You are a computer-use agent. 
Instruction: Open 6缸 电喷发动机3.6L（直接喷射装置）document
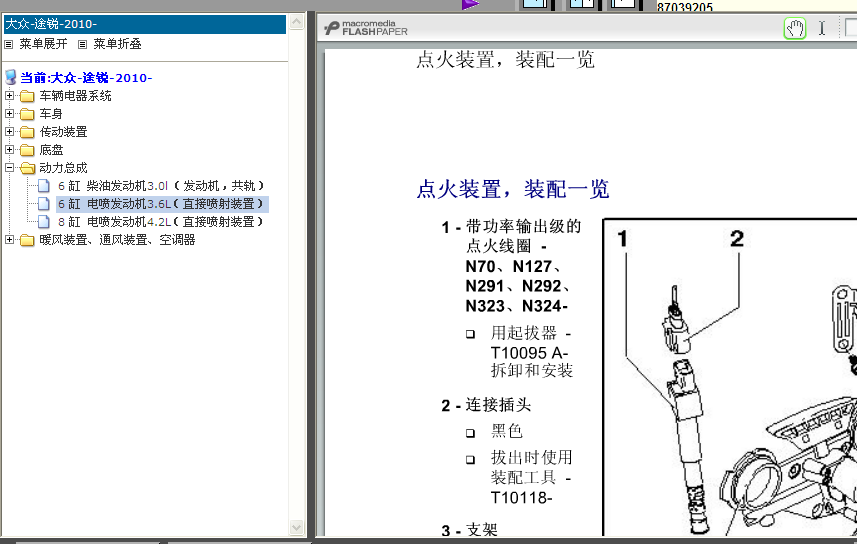pyautogui.click(x=161, y=204)
